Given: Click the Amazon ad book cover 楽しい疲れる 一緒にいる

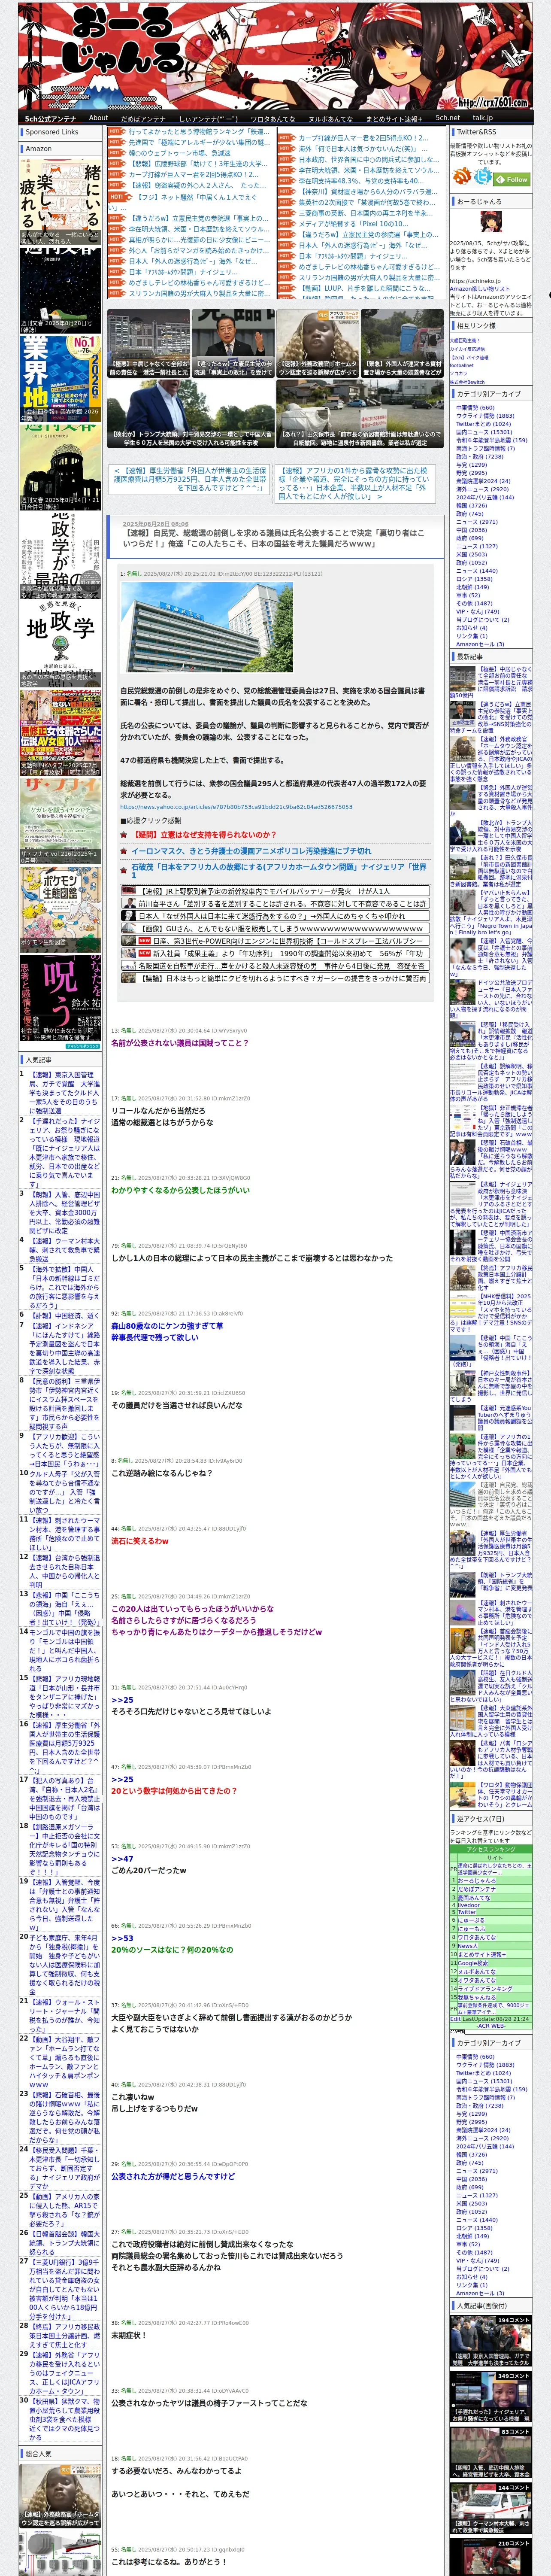Looking at the screenshot, I should click(x=60, y=202).
